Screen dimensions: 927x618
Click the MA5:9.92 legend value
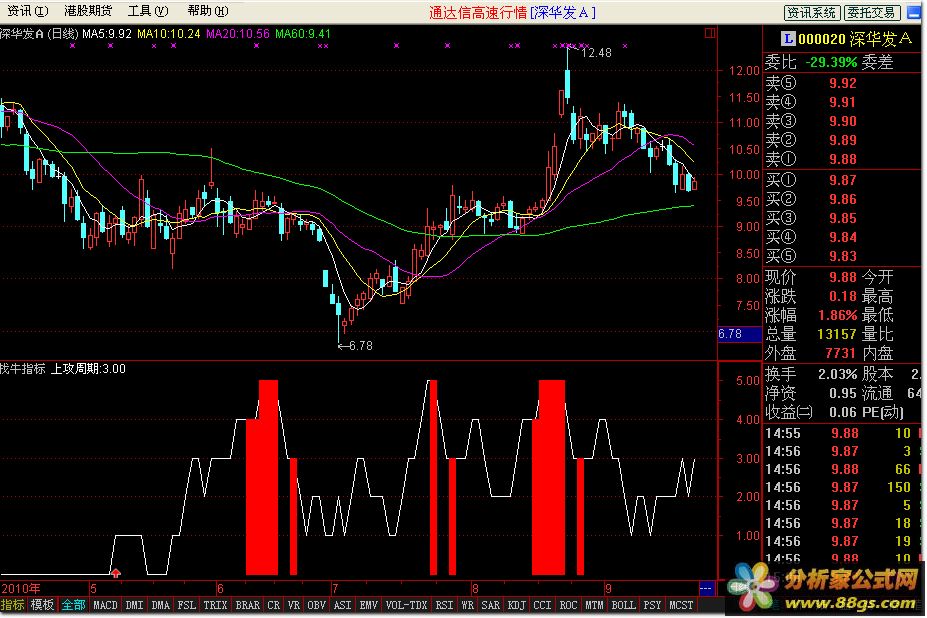coord(106,34)
